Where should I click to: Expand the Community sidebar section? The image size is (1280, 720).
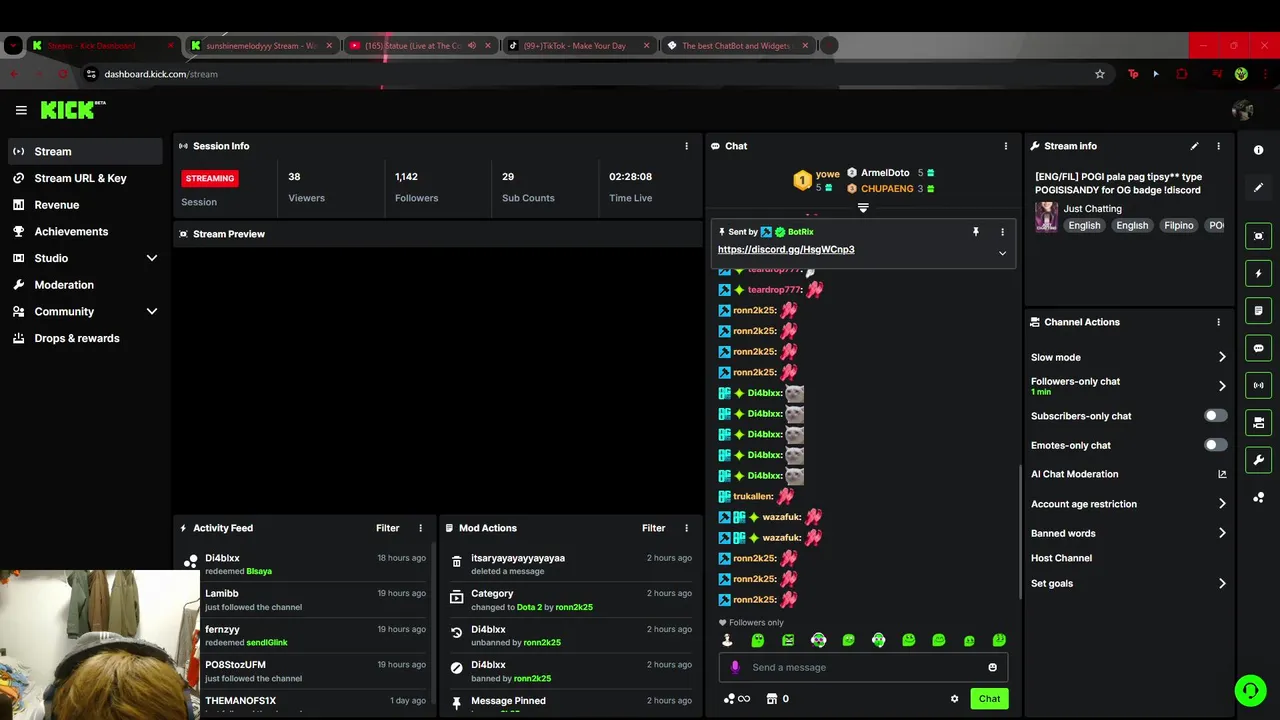tap(152, 311)
